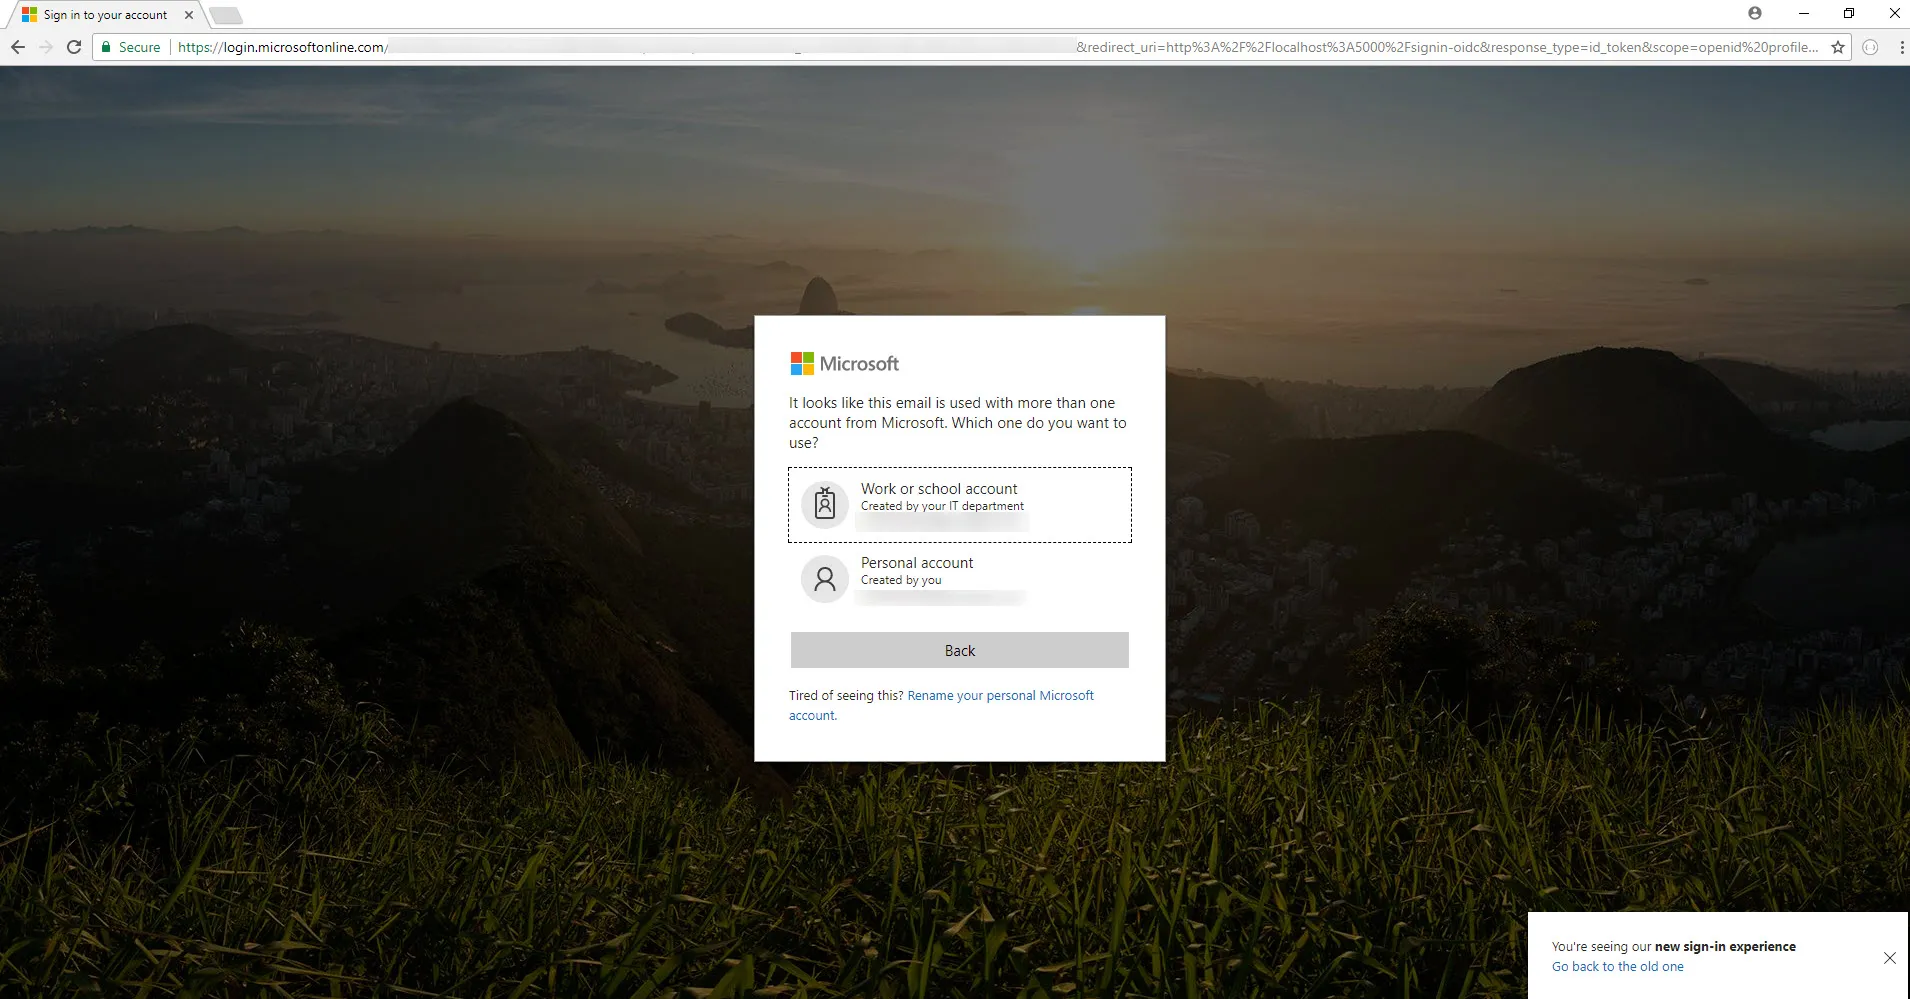Click the extension icon beside bookmark star
Viewport: 1910px width, 999px height.
[1870, 47]
